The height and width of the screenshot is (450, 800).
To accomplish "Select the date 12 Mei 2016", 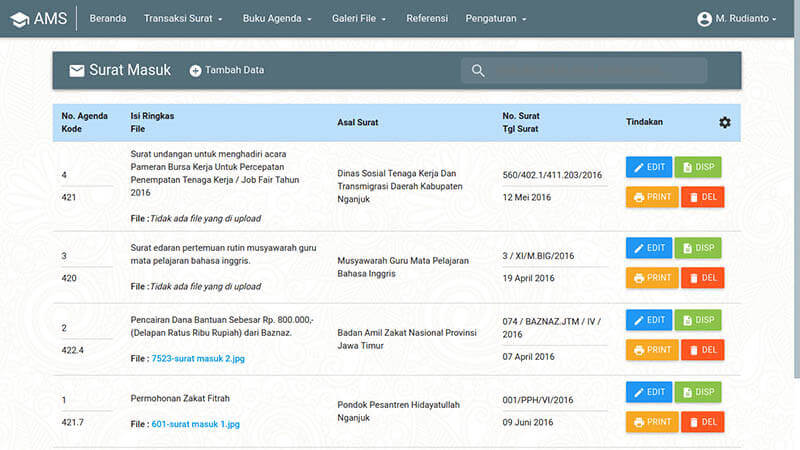I will point(527,197).
